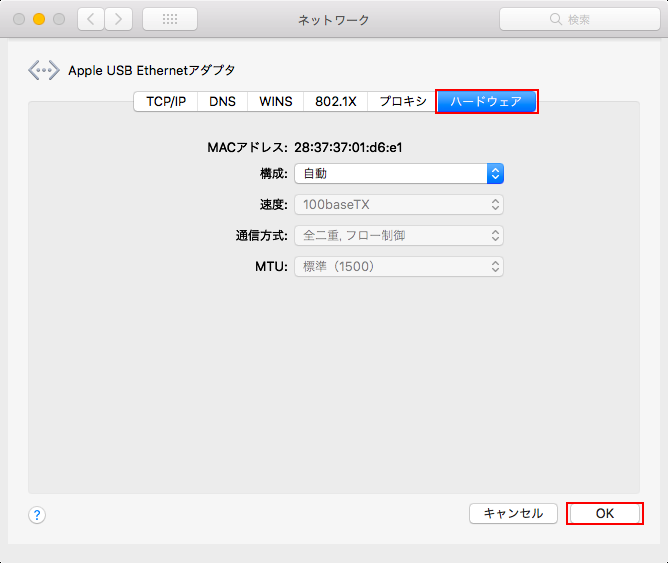
Task: Expand the MTU dropdown showing 標準 (1500)
Action: pos(398,267)
